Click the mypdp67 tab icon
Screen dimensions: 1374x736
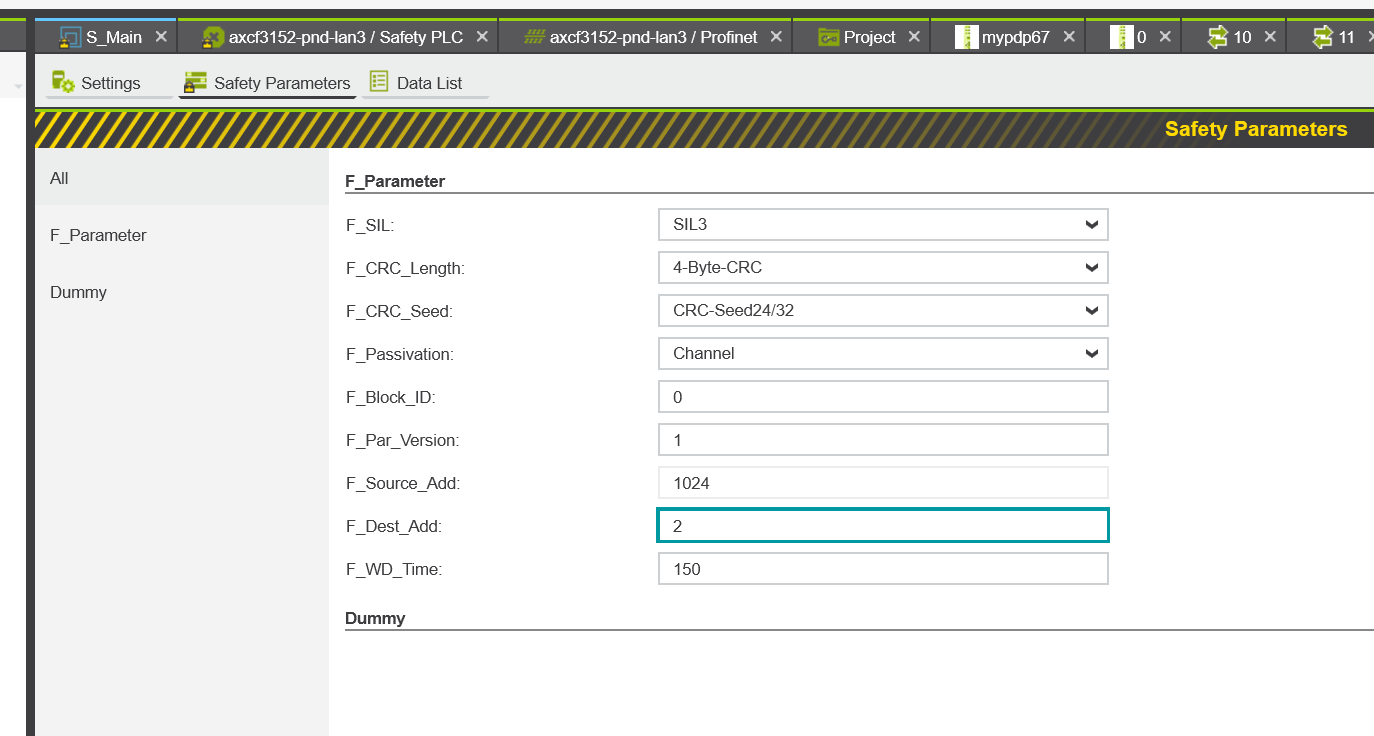point(966,37)
